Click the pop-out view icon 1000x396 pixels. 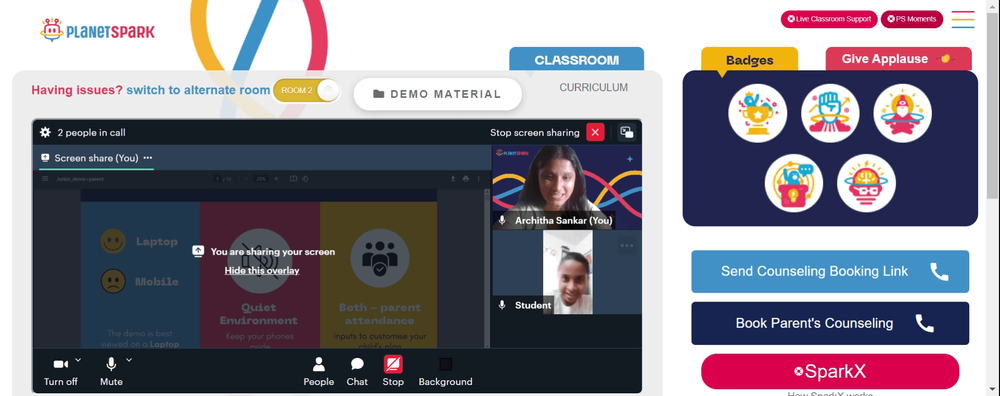click(627, 132)
